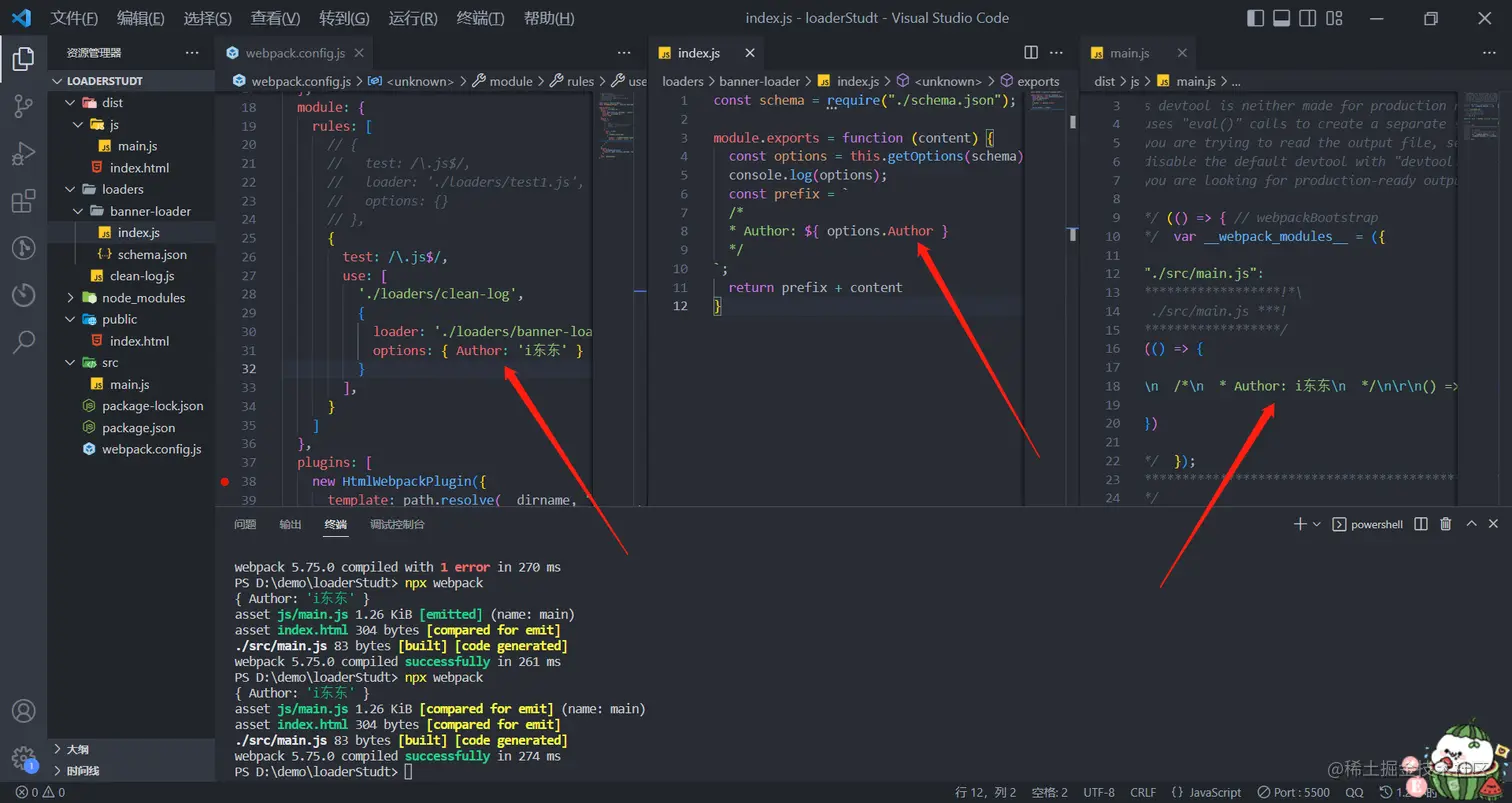Toggle the bottom panel visibility
The height and width of the screenshot is (803, 1512).
click(1281, 18)
